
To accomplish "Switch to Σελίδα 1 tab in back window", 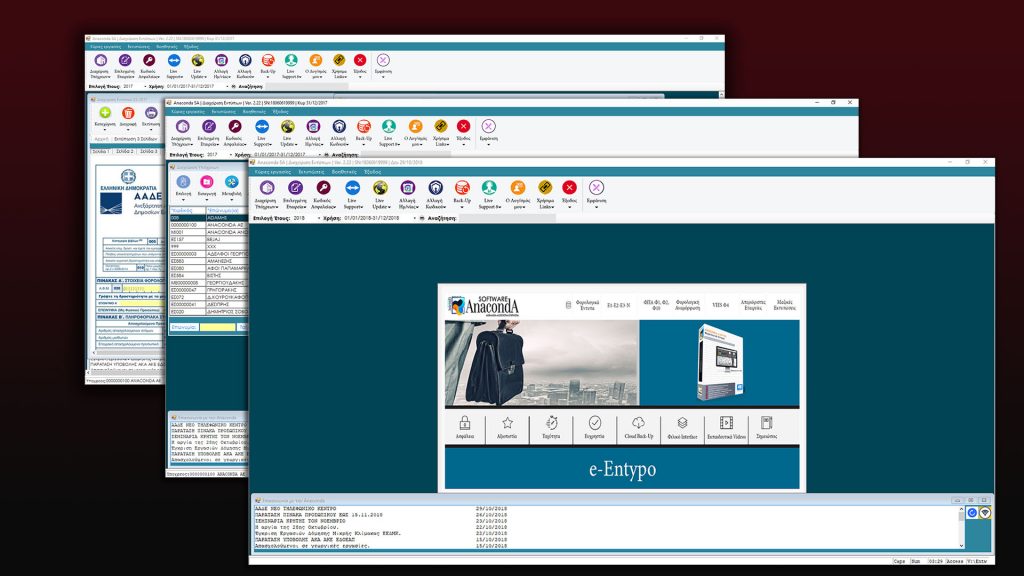I will 101,152.
